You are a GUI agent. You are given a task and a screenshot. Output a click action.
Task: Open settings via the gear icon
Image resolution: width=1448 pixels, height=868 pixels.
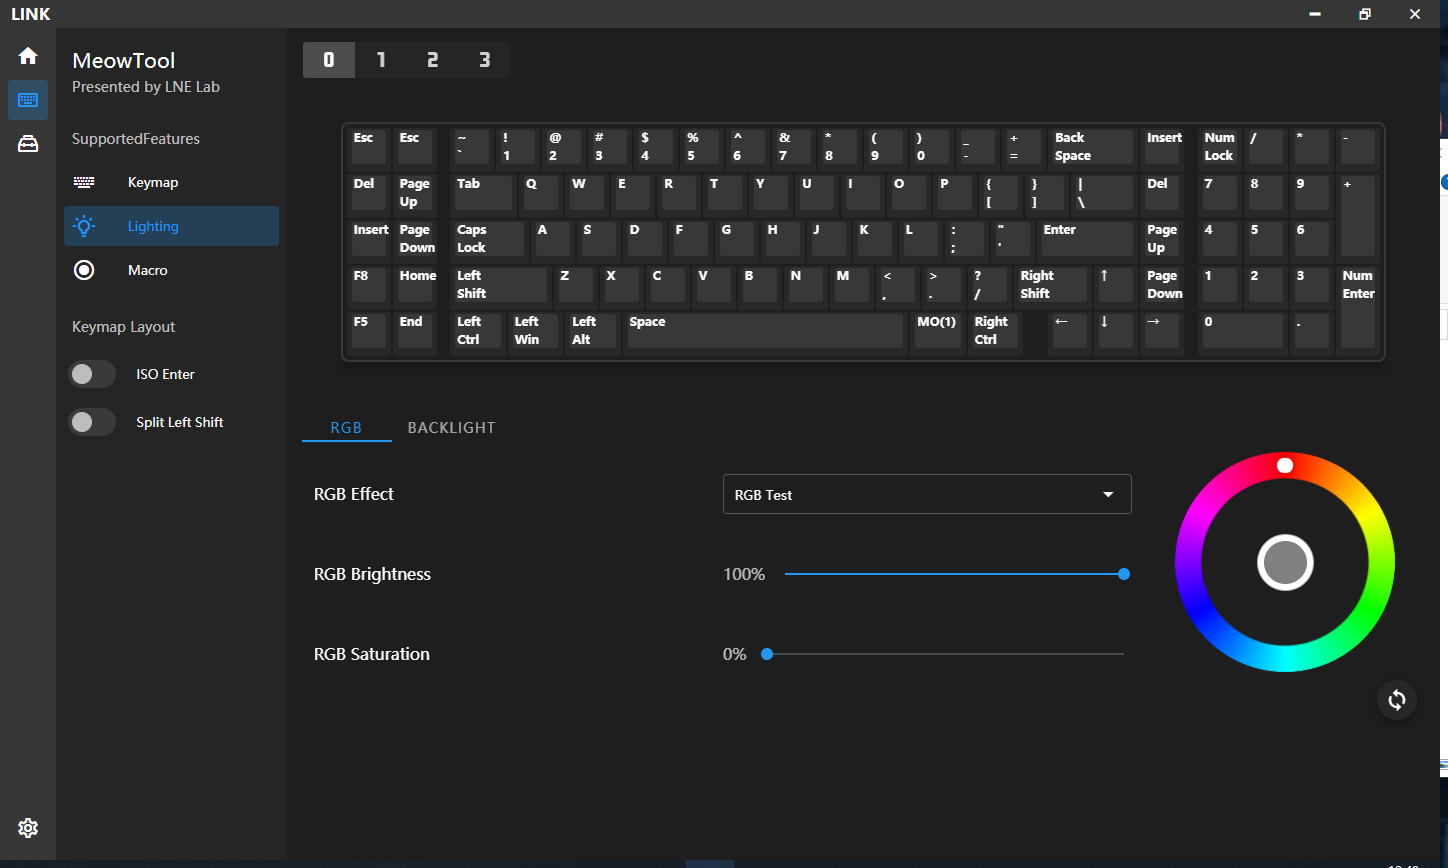point(28,828)
